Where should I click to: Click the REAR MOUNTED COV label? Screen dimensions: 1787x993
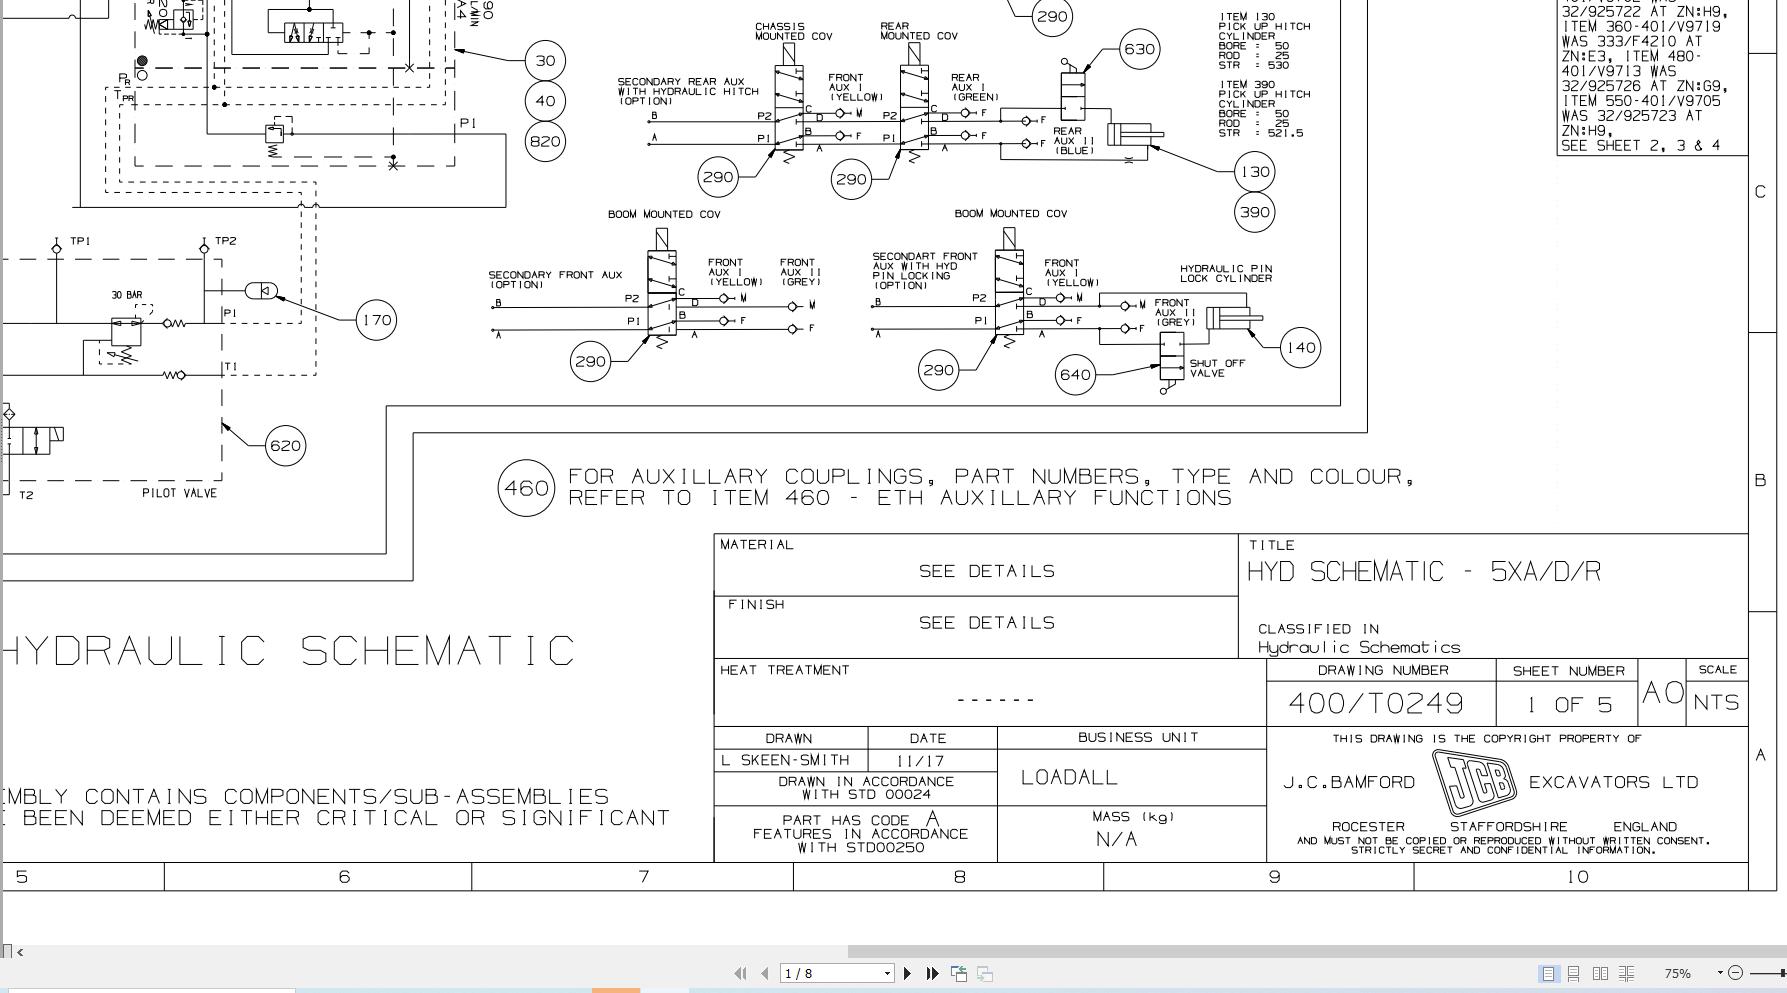click(918, 32)
